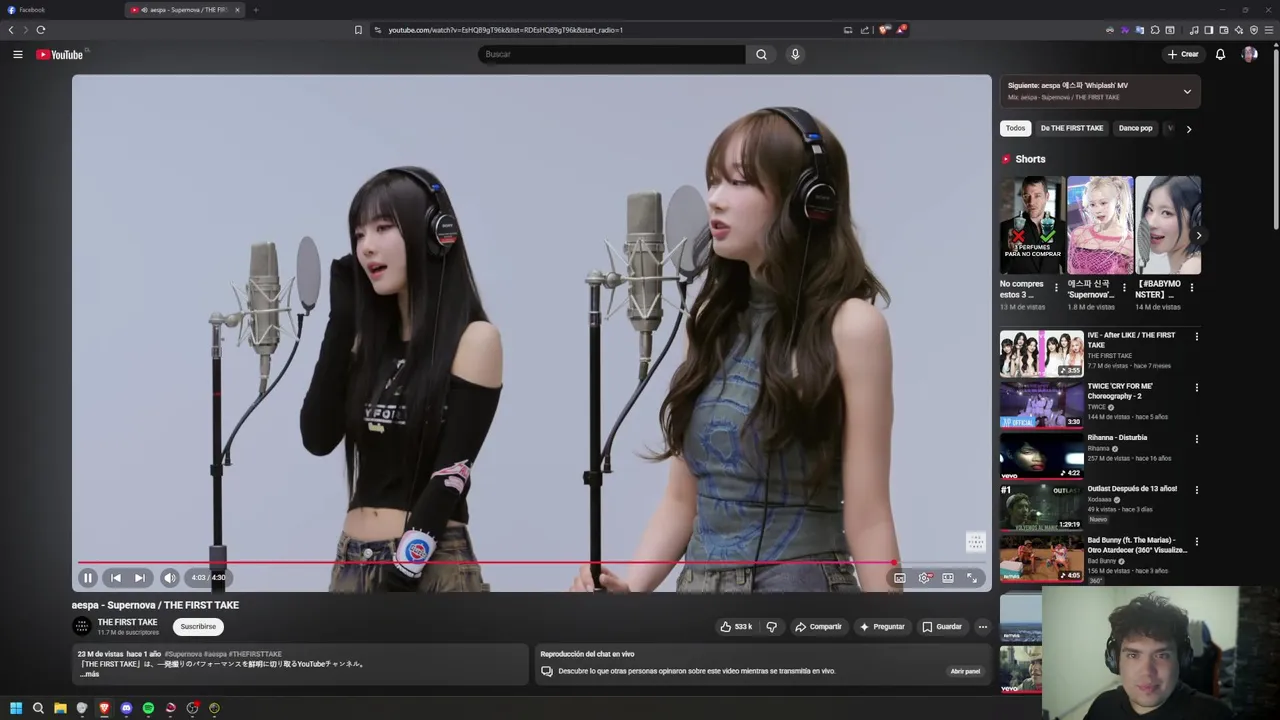Open browser main hamburger menu
The width and height of the screenshot is (1280, 720).
coord(1268,30)
